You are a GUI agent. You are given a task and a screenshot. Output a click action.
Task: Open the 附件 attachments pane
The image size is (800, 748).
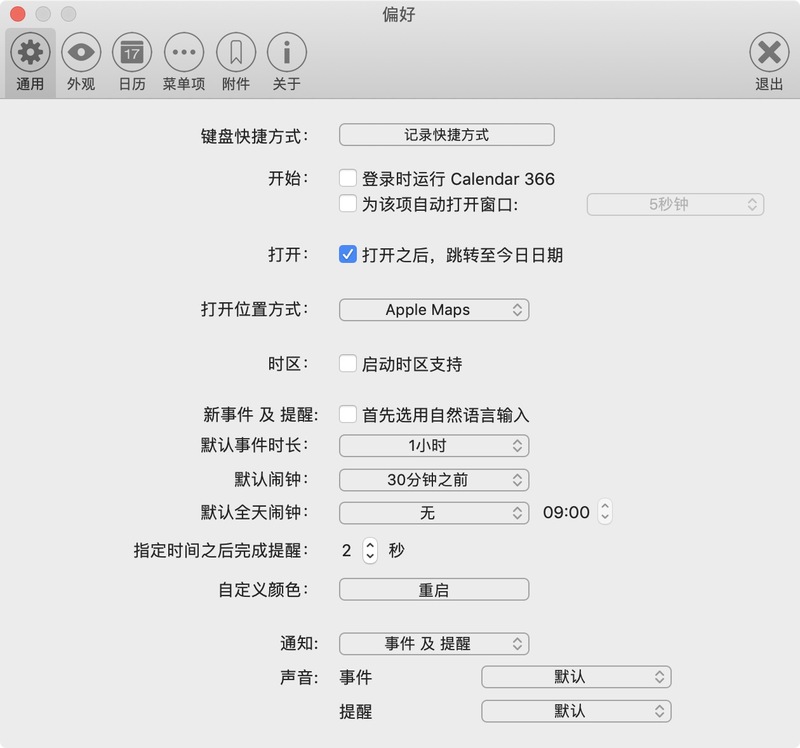pyautogui.click(x=236, y=61)
